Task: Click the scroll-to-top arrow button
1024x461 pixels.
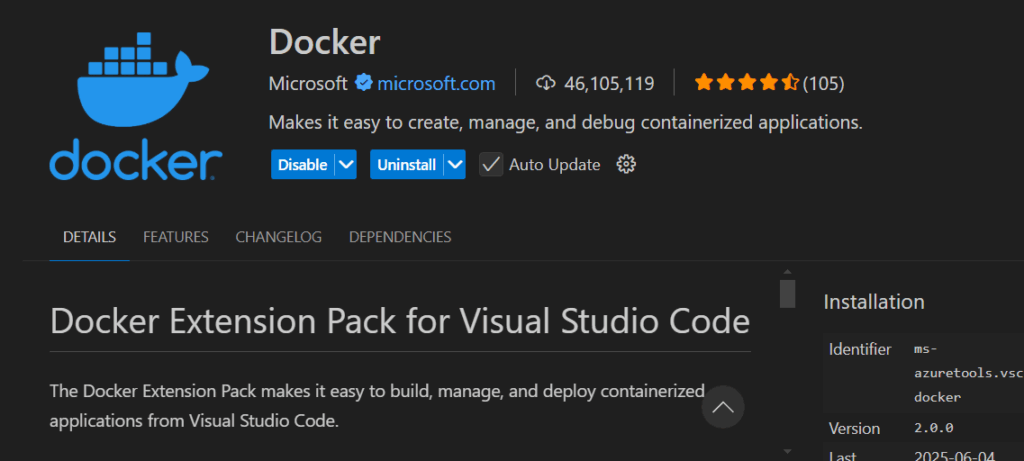Action: tap(723, 407)
